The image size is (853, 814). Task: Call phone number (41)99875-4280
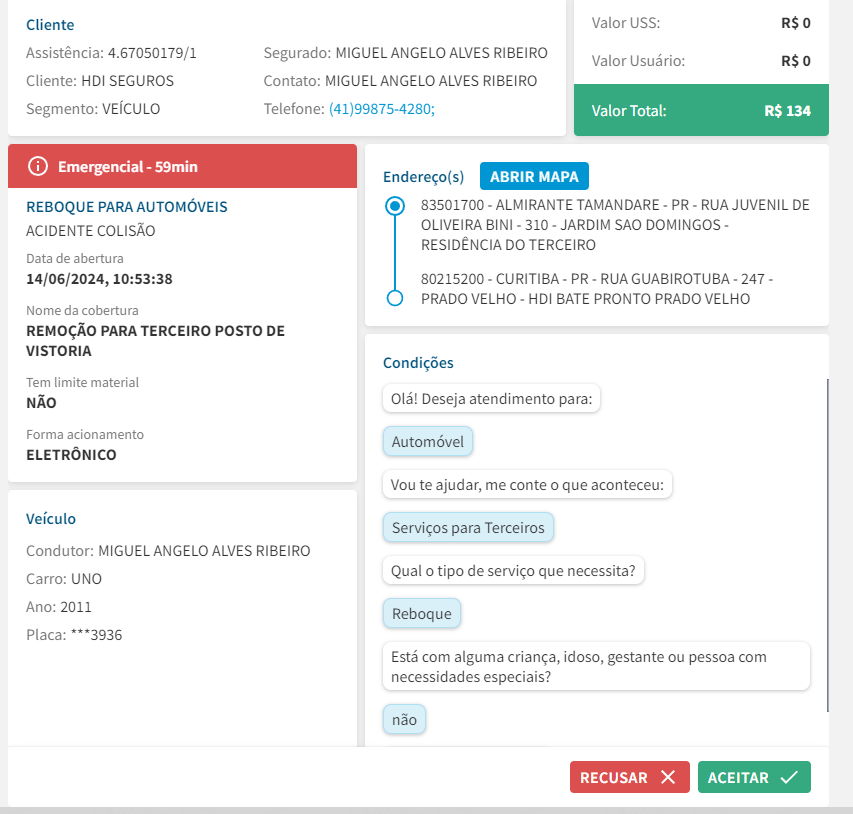pos(382,109)
